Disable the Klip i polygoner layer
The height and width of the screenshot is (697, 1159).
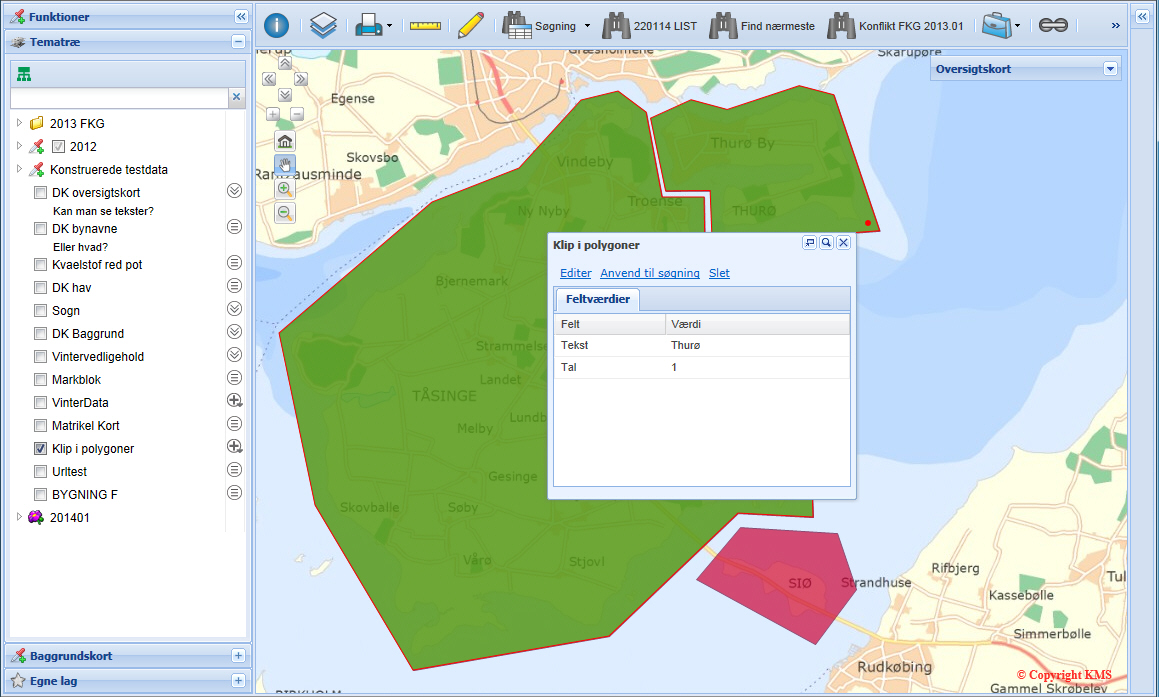[x=41, y=449]
